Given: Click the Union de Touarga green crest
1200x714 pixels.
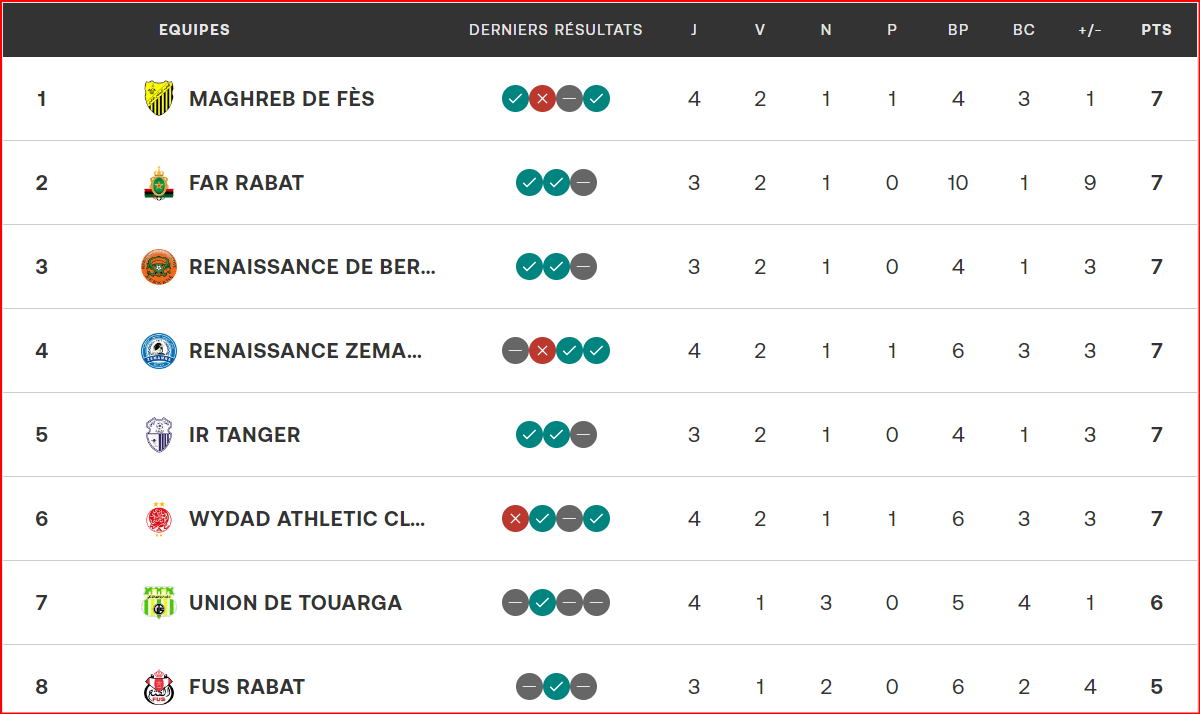Looking at the screenshot, I should (x=159, y=603).
